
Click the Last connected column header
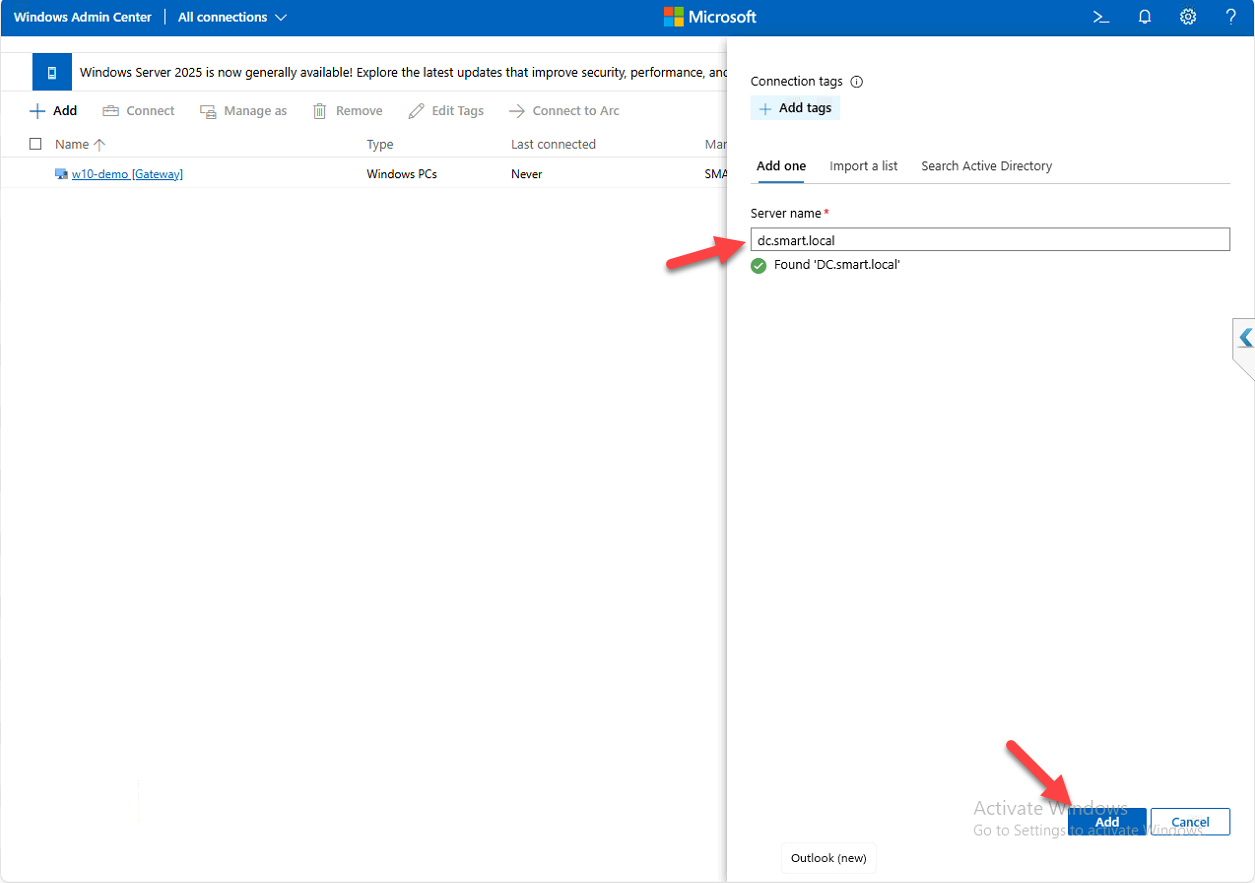553,144
